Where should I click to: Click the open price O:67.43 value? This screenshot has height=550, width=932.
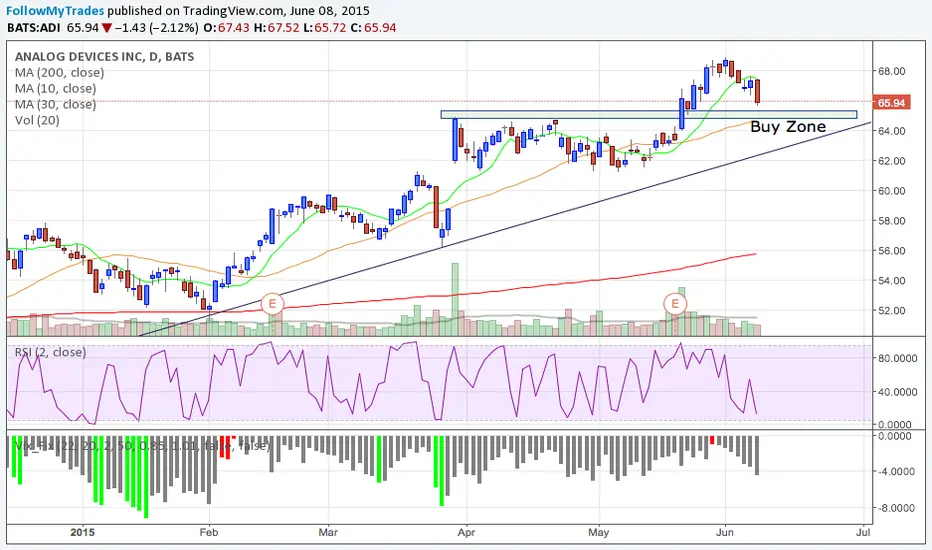tap(226, 28)
